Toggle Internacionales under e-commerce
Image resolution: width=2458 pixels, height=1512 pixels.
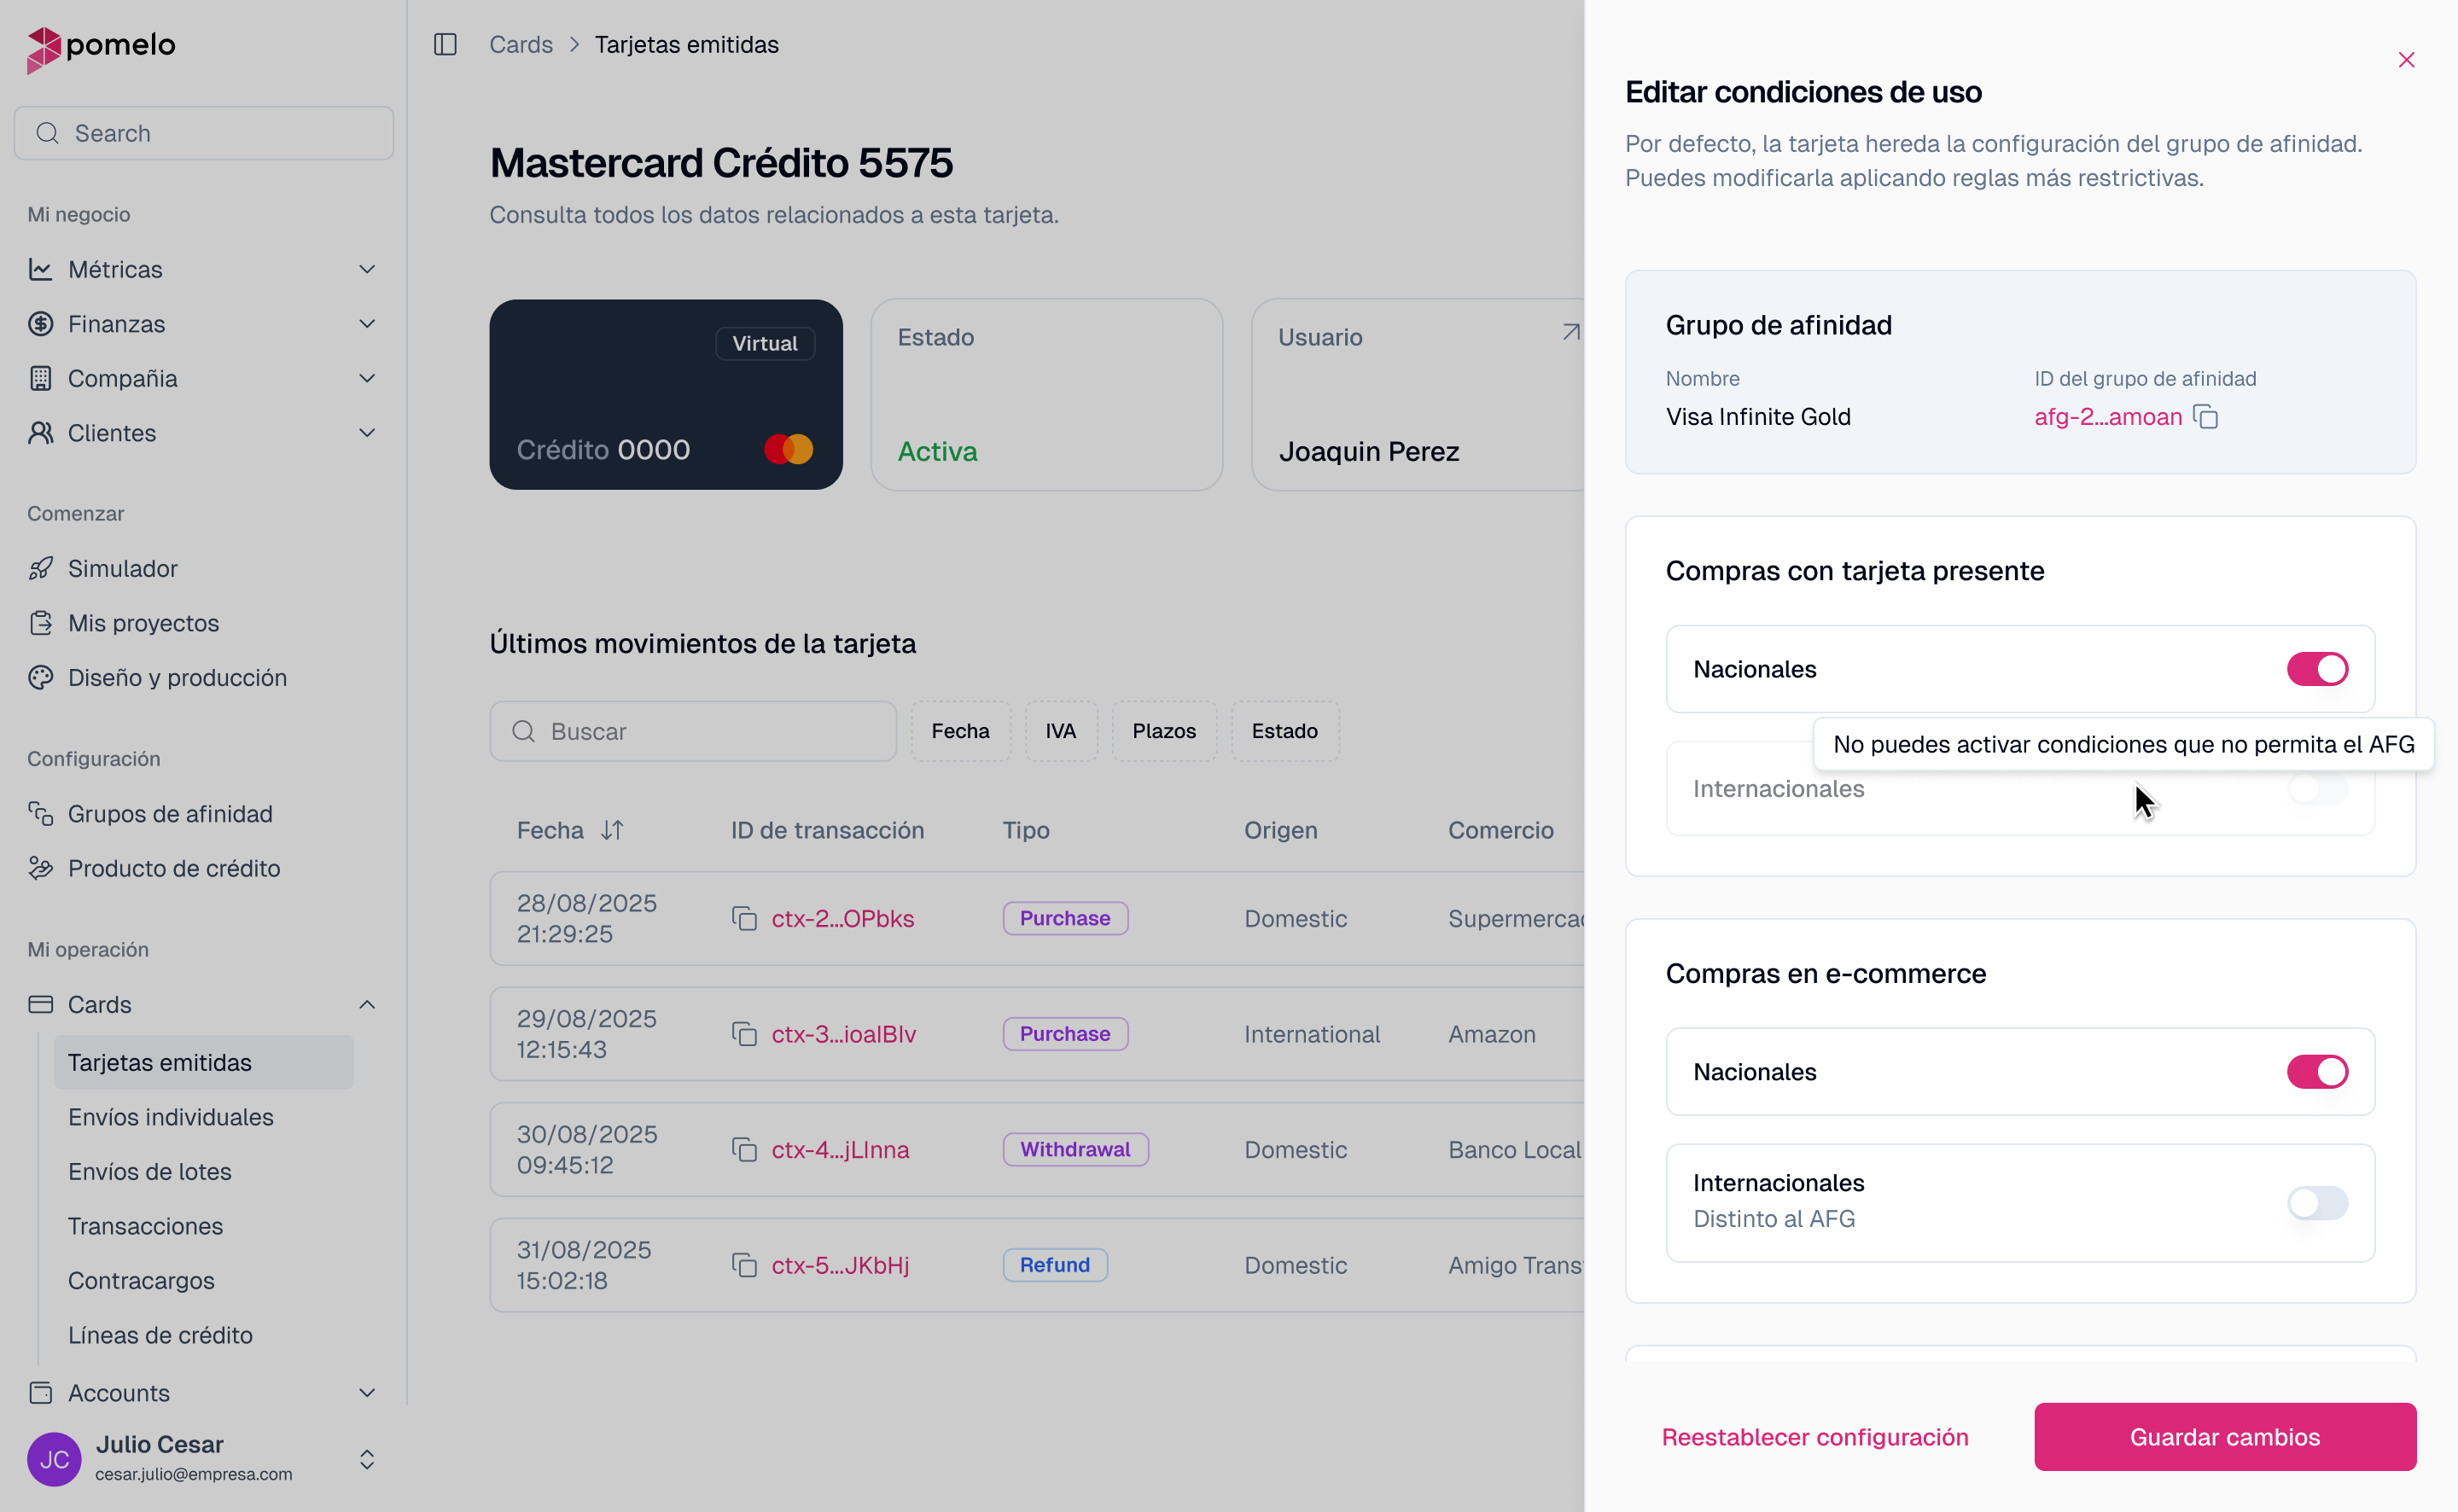[2317, 1203]
